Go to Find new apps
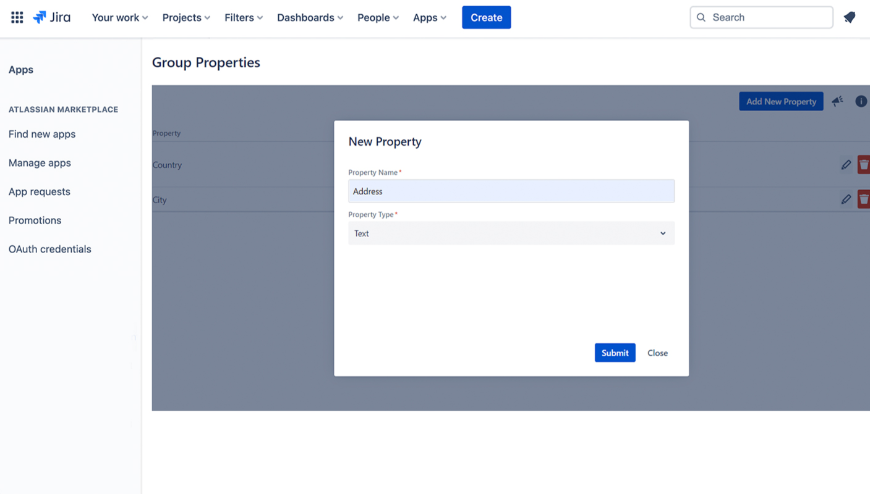This screenshot has width=870, height=494. [x=42, y=134]
